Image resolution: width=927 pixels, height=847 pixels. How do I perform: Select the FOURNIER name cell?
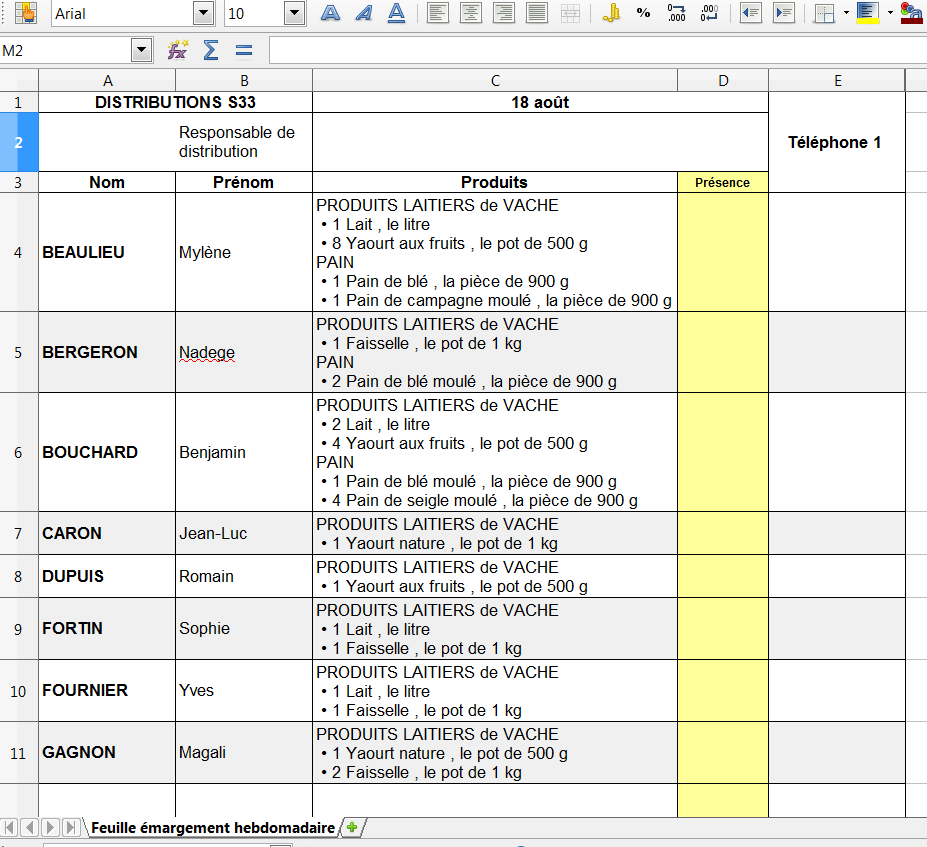pos(107,690)
